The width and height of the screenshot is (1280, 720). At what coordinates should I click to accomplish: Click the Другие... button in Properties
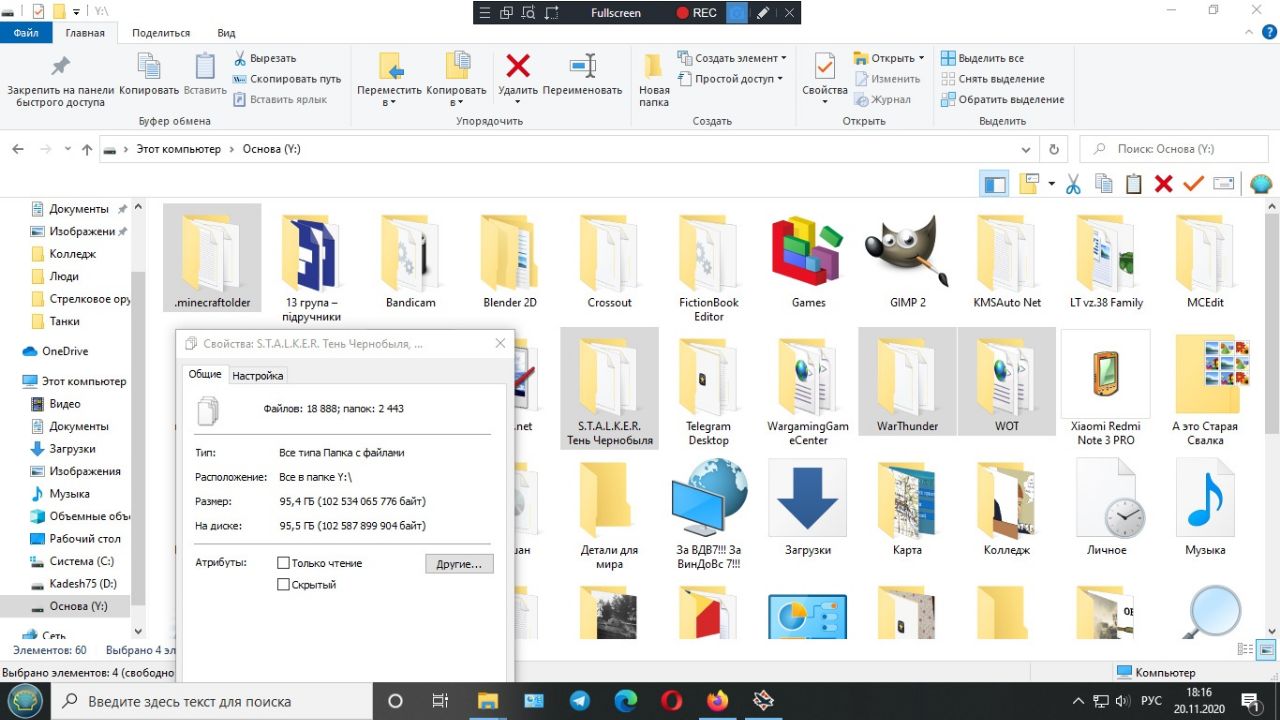pos(459,564)
